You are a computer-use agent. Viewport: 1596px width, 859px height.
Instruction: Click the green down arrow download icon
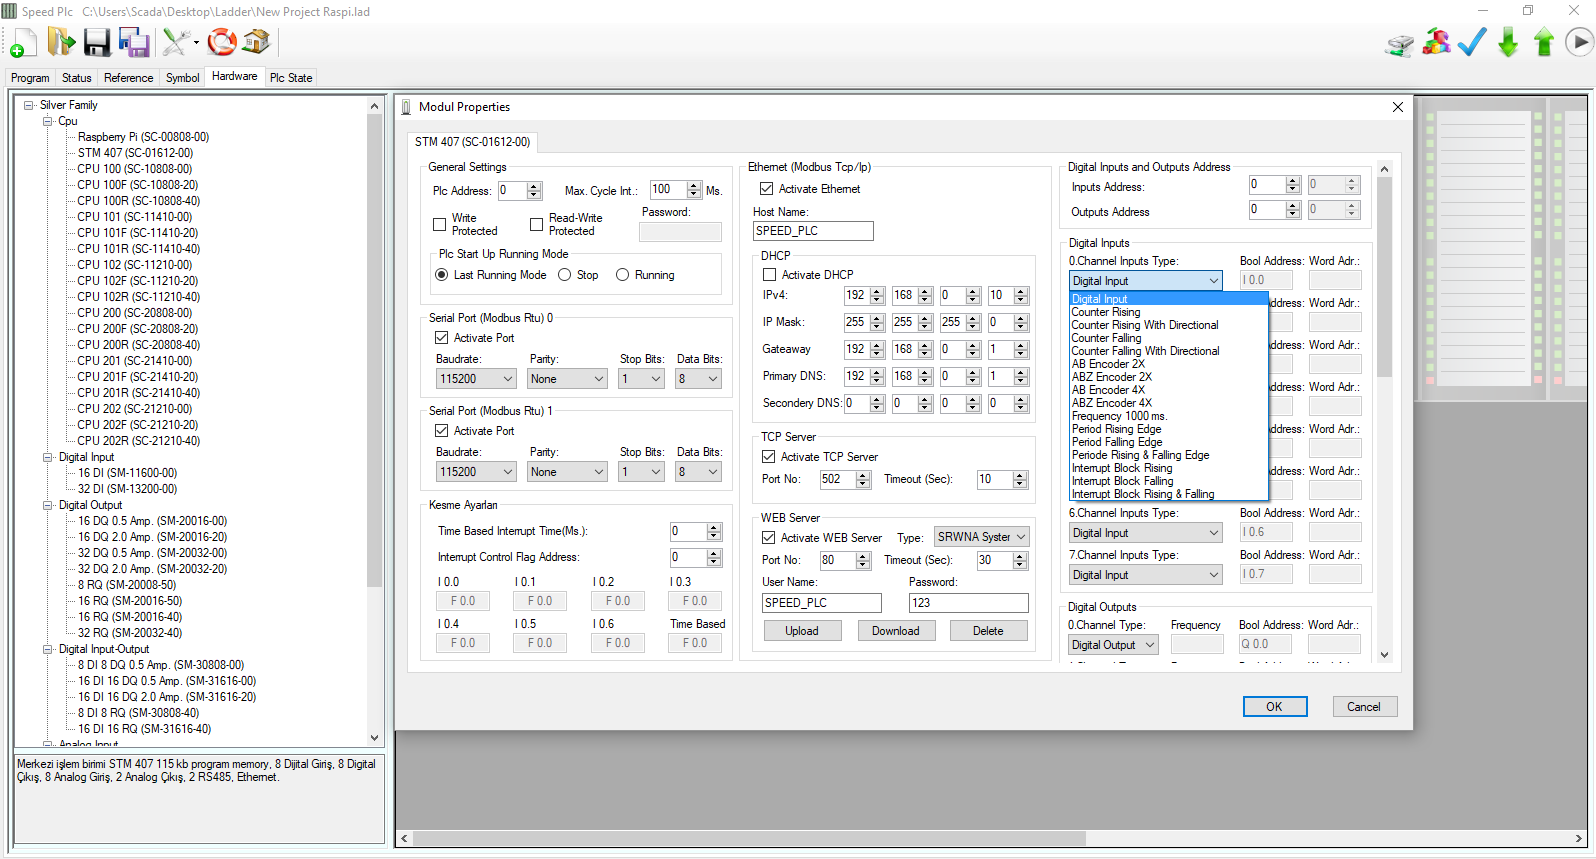[1508, 42]
